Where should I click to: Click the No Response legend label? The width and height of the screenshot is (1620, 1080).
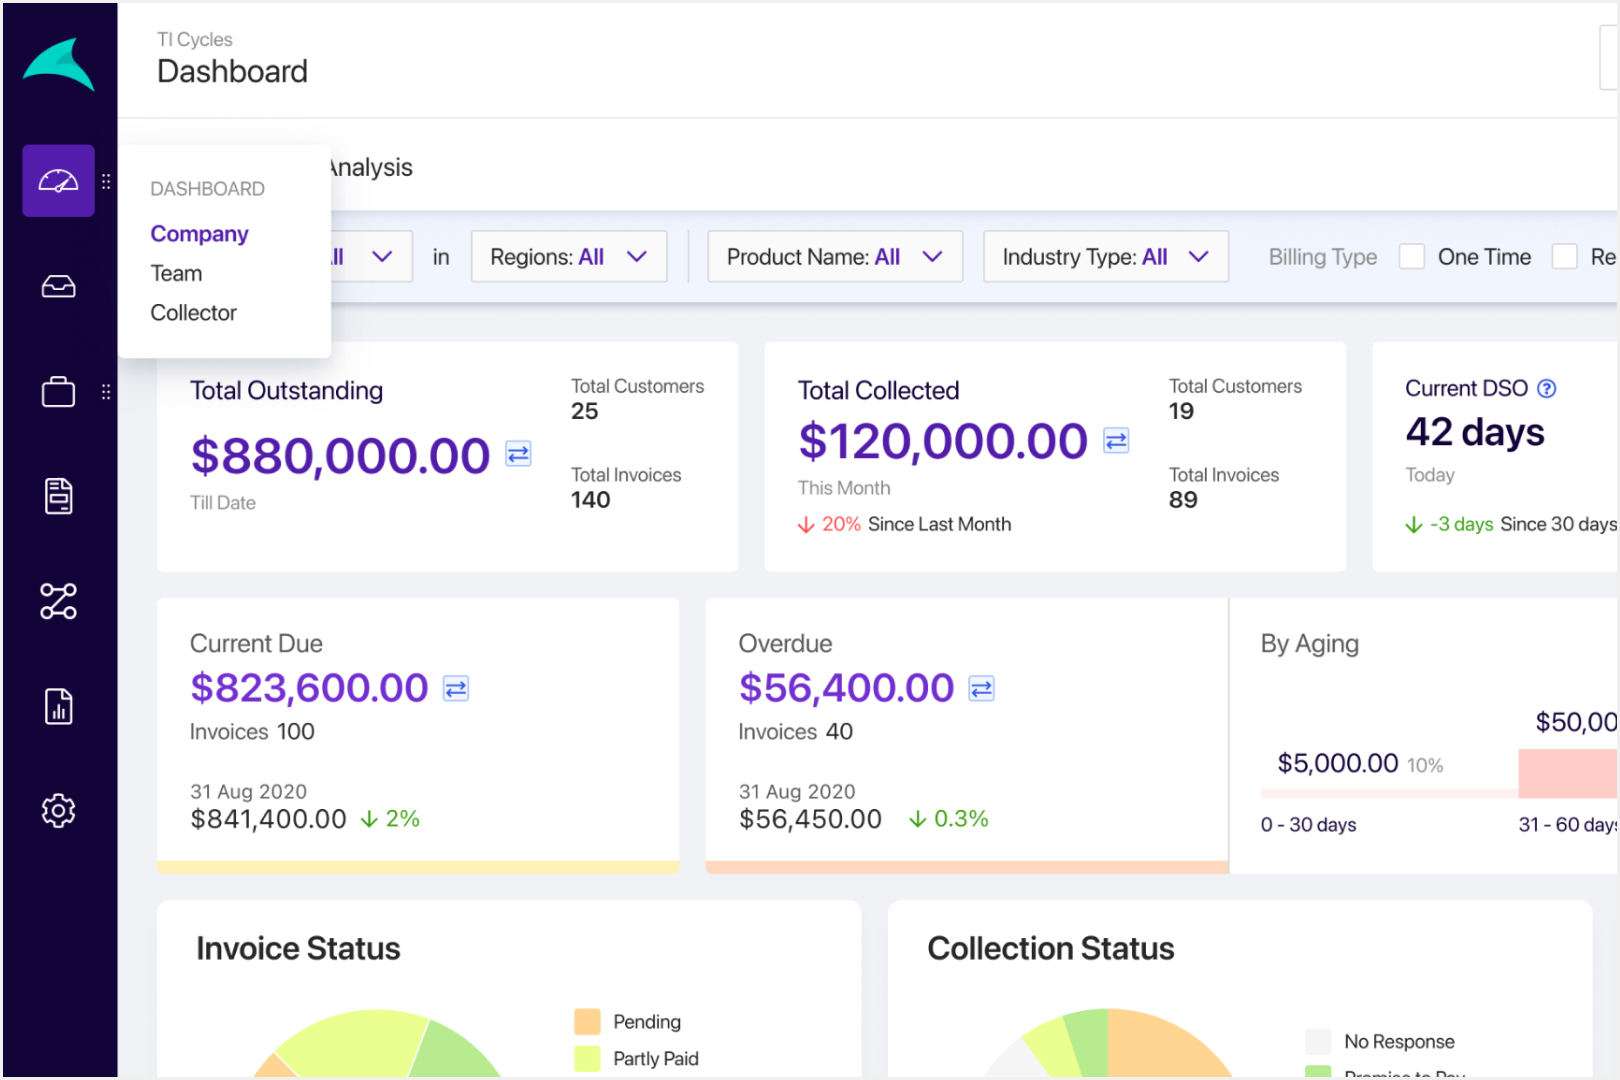click(x=1399, y=1042)
